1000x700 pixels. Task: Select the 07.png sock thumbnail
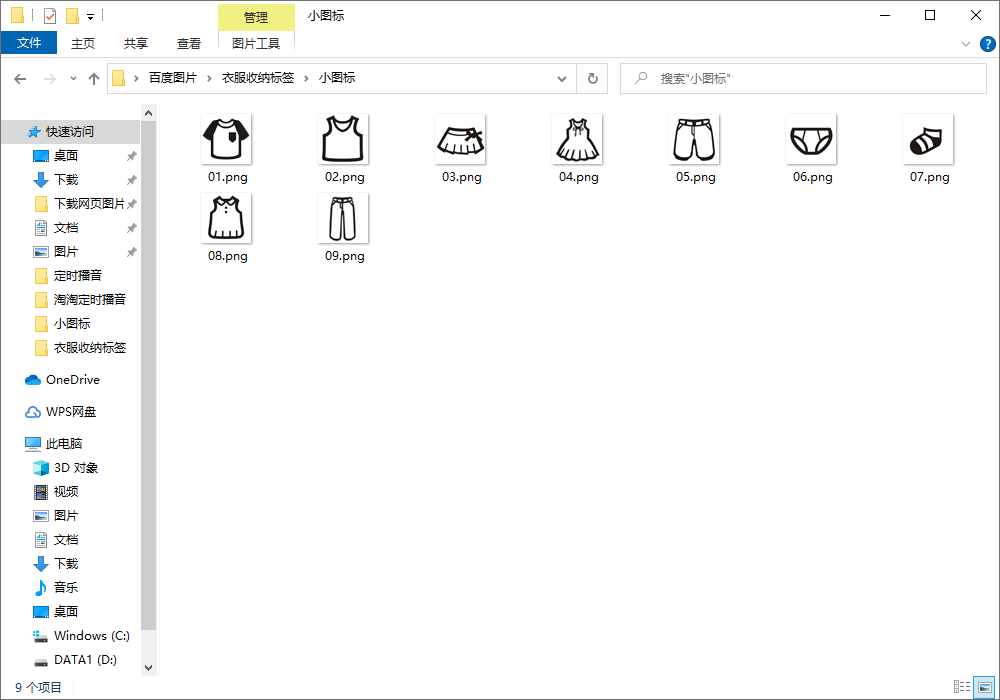pos(929,138)
